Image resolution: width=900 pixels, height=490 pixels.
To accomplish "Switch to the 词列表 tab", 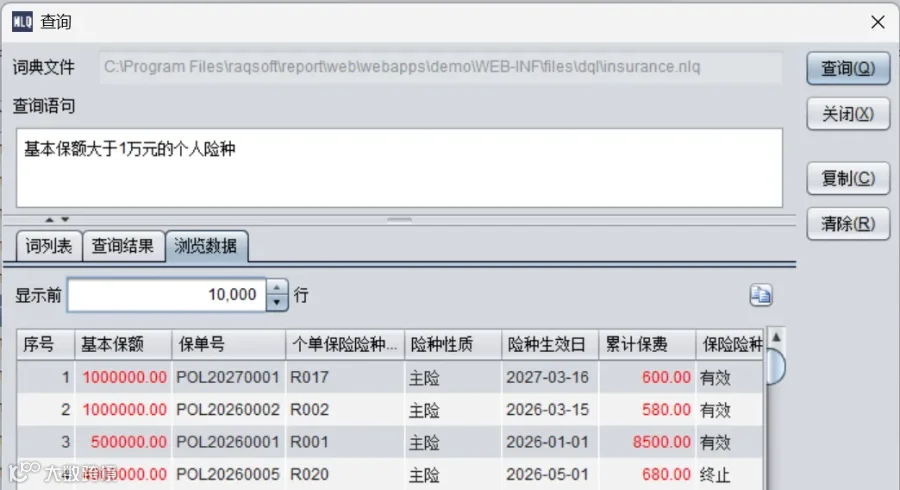I will click(x=49, y=246).
